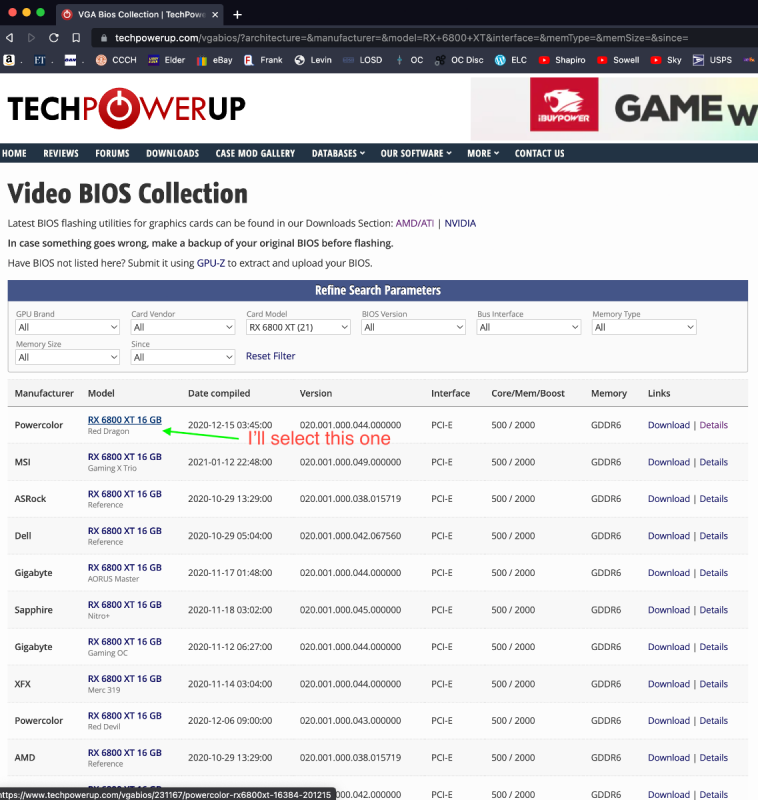Open the Card Vendor dropdown
Screen dimensions: 758x800
pyautogui.click(x=183, y=327)
